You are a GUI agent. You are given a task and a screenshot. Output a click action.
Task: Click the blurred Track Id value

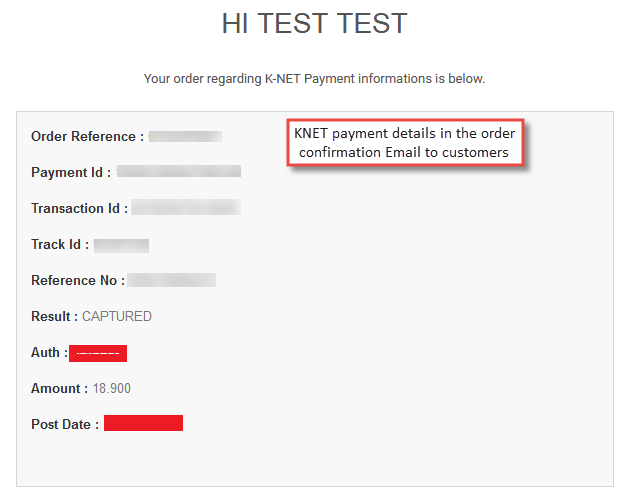[121, 245]
